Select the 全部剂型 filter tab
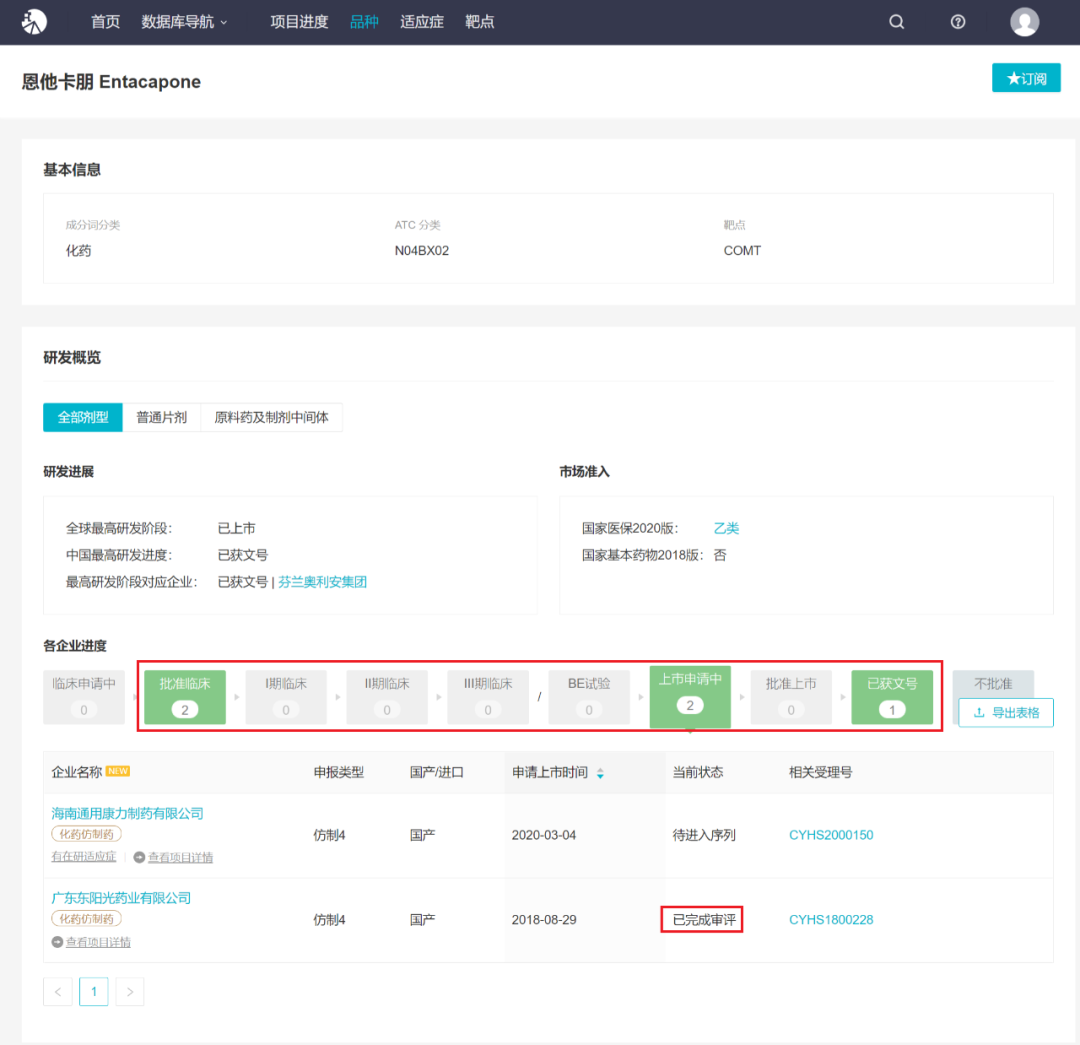Screen dimensions: 1080x1045 pyautogui.click(x=83, y=417)
